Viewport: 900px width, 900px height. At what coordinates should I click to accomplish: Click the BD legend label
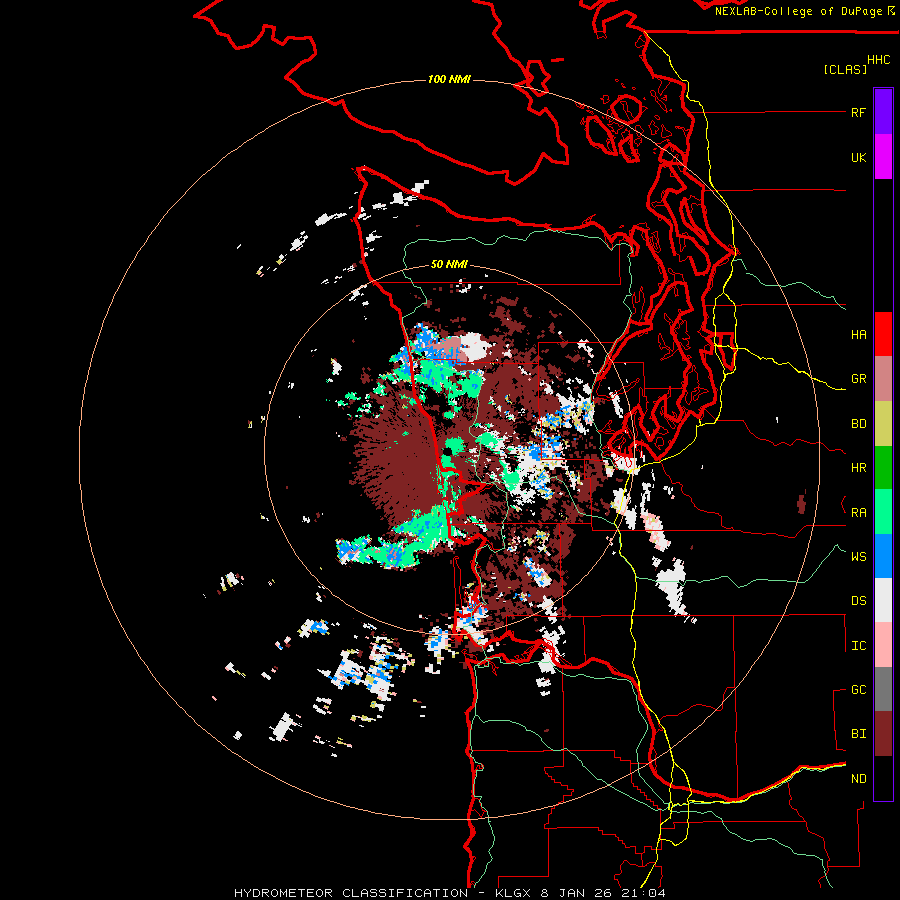tap(858, 424)
